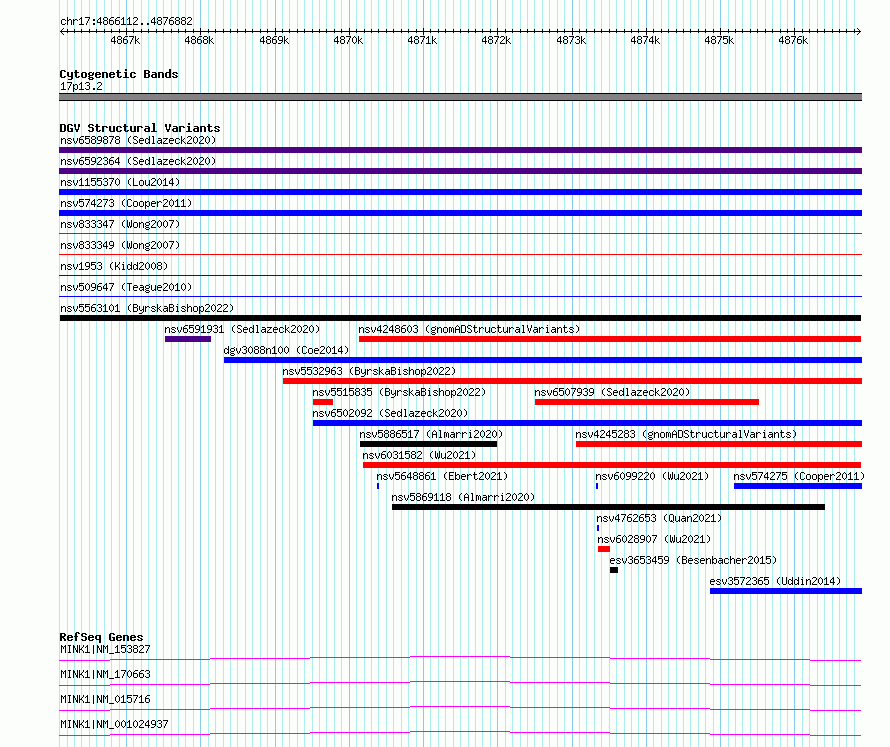Click the nsv509647 (Teague2010) label

pyautogui.click(x=126, y=287)
